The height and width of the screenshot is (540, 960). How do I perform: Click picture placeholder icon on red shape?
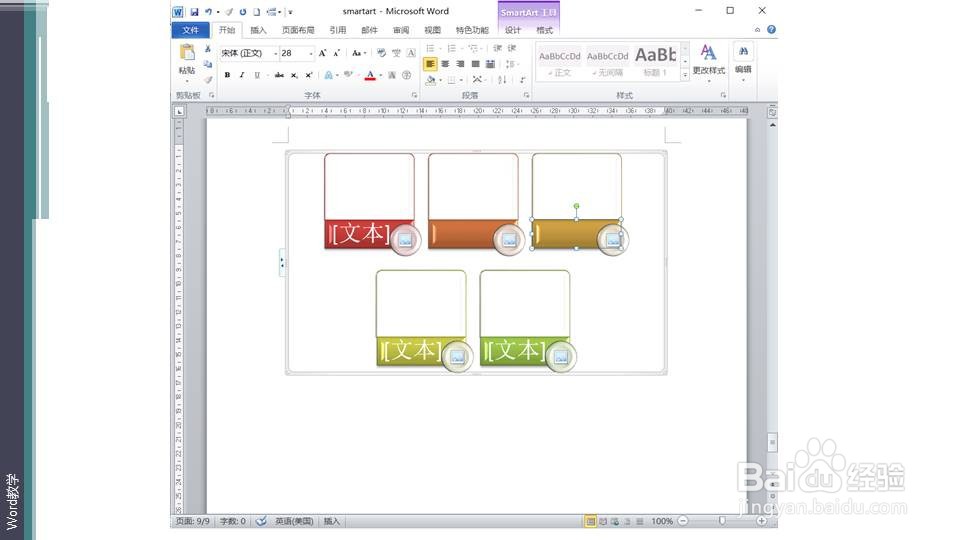click(x=405, y=240)
